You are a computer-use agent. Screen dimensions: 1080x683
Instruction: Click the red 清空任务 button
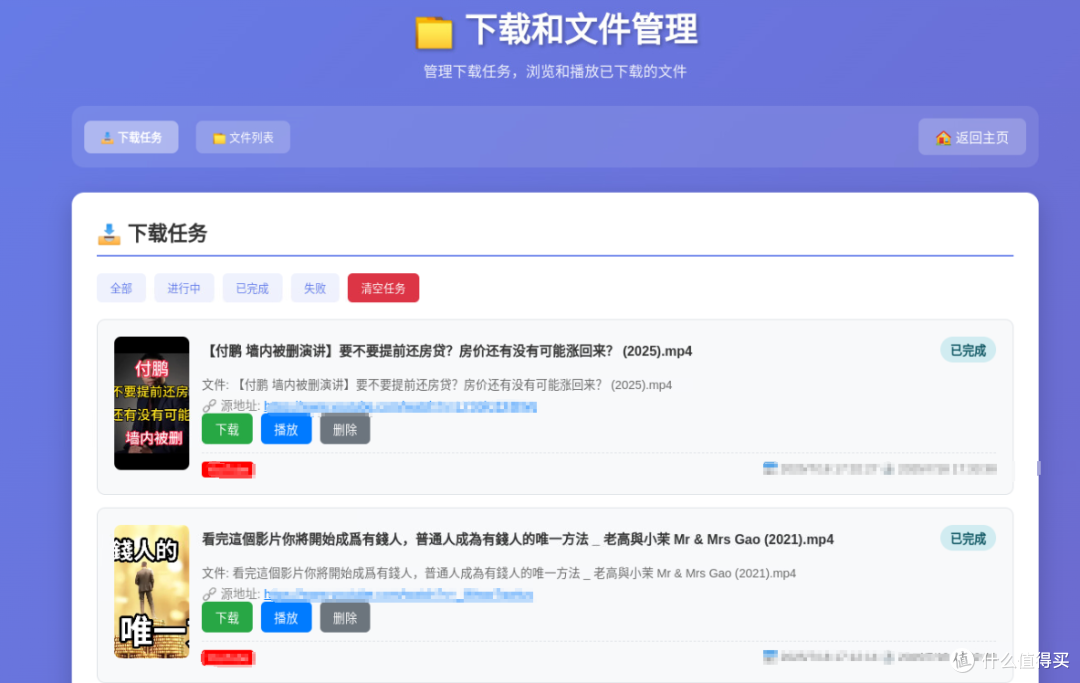383,288
